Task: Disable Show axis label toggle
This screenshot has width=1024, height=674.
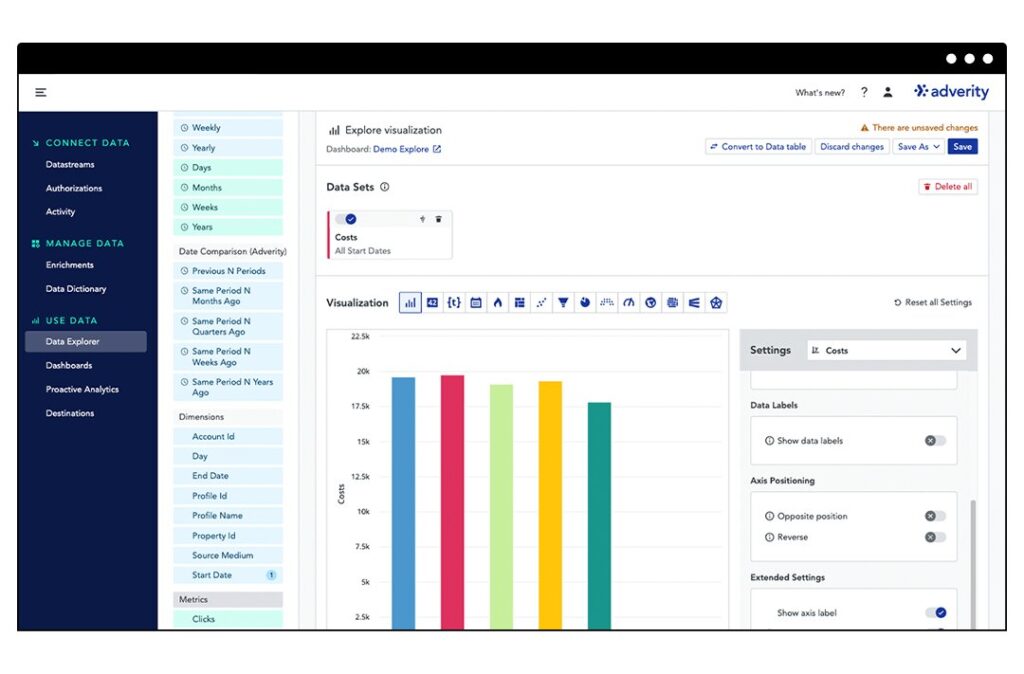Action: pos(936,613)
